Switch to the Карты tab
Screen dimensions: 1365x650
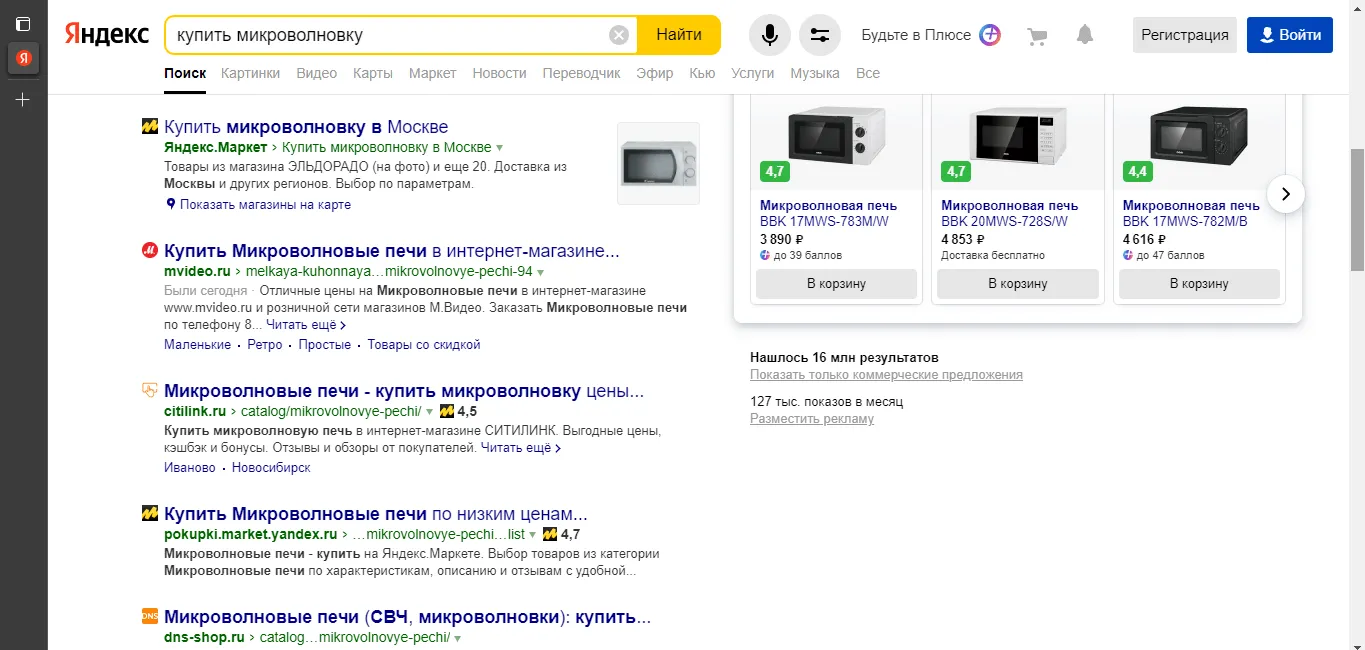(373, 73)
